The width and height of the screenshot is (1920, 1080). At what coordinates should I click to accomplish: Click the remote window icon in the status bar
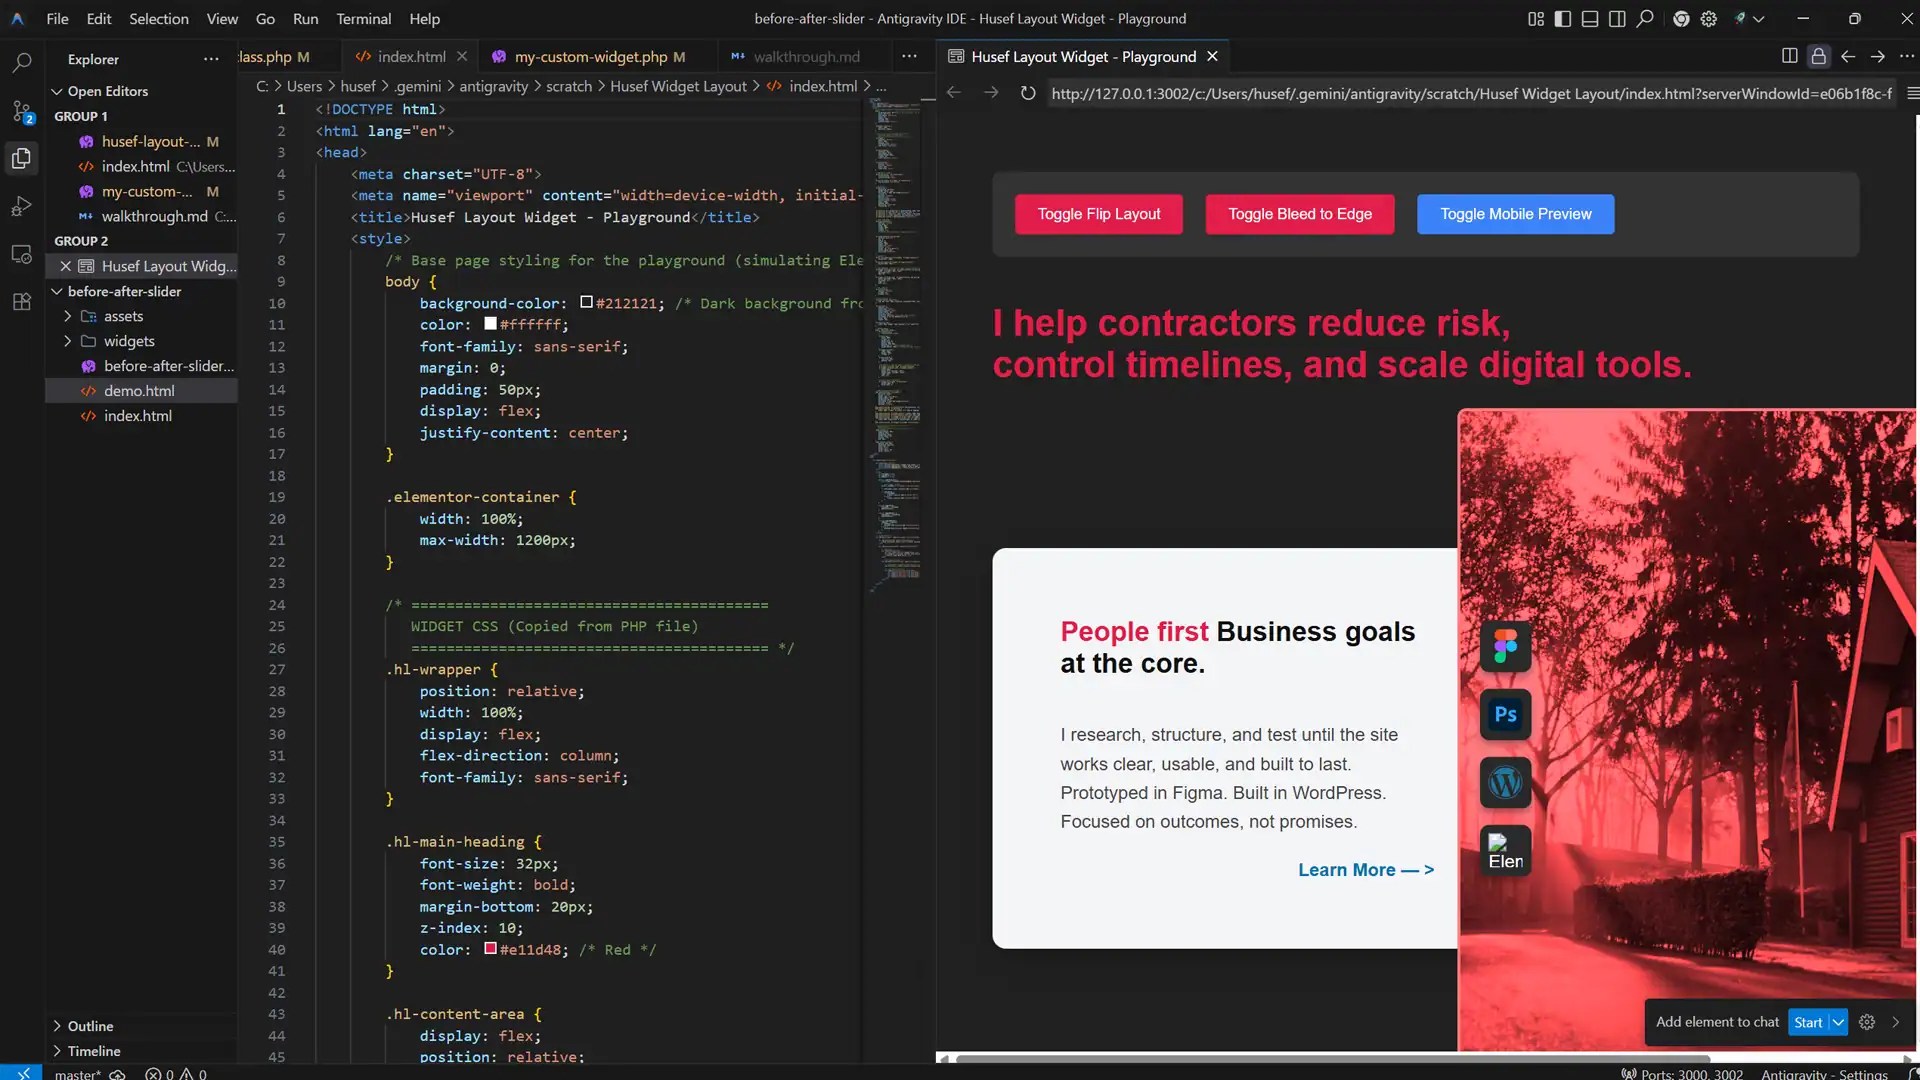22,1073
